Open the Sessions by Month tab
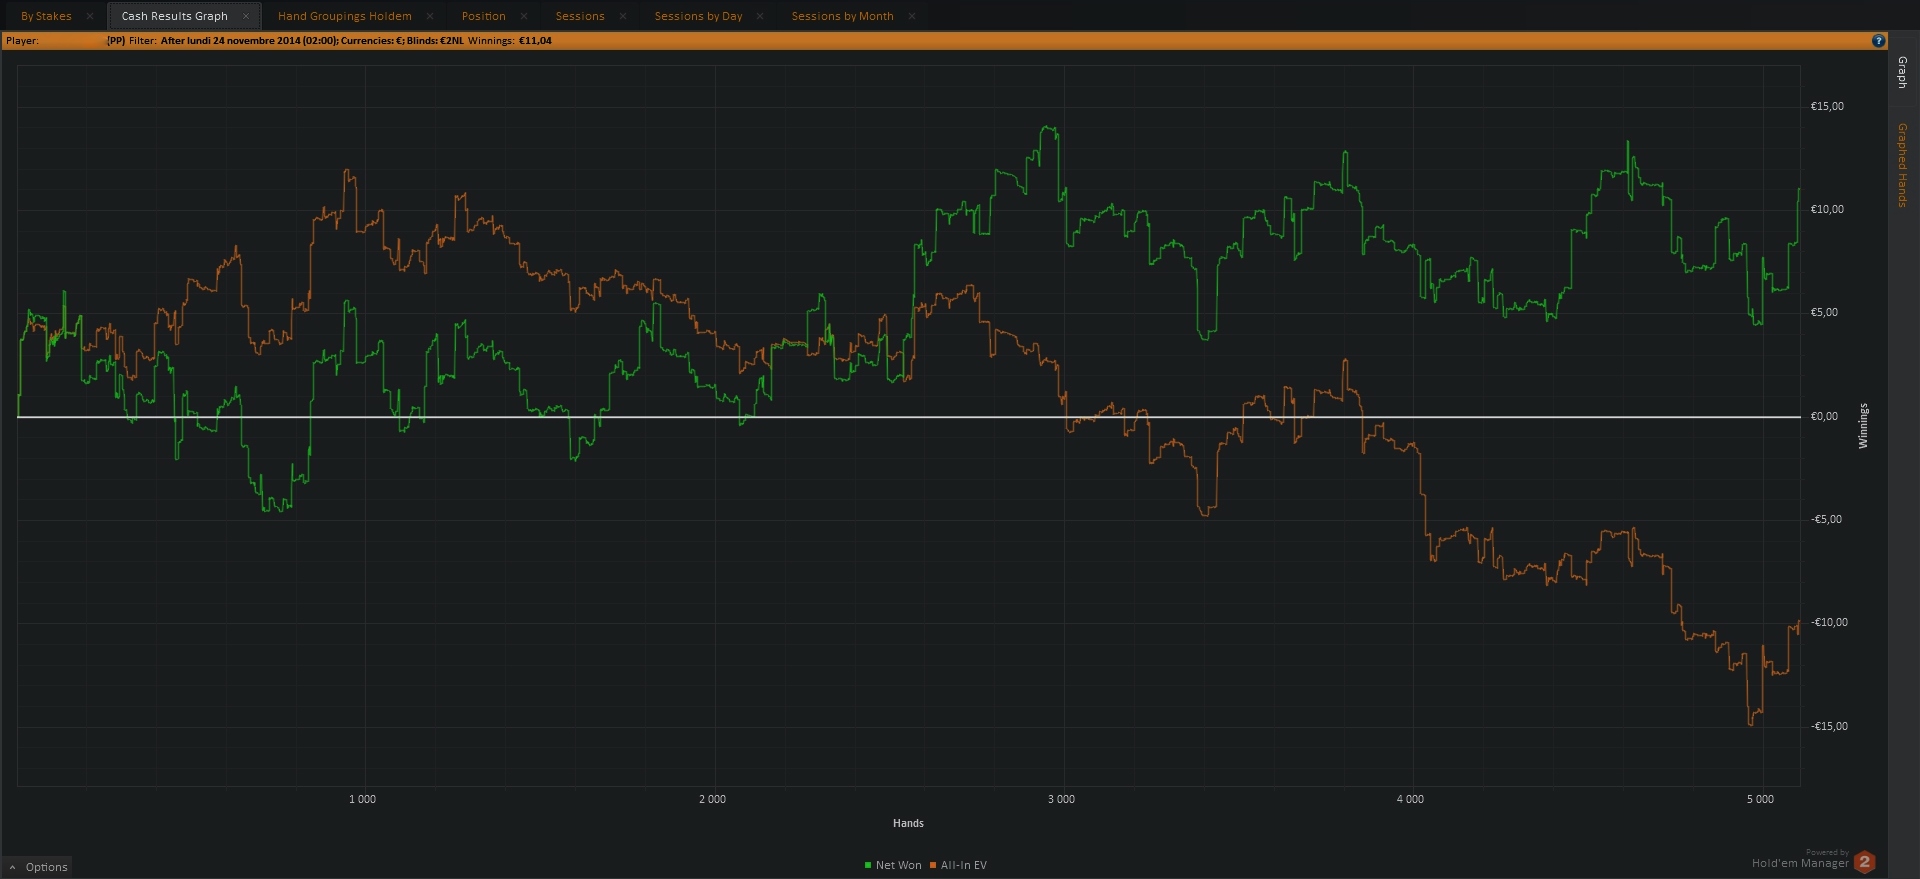 coord(842,16)
